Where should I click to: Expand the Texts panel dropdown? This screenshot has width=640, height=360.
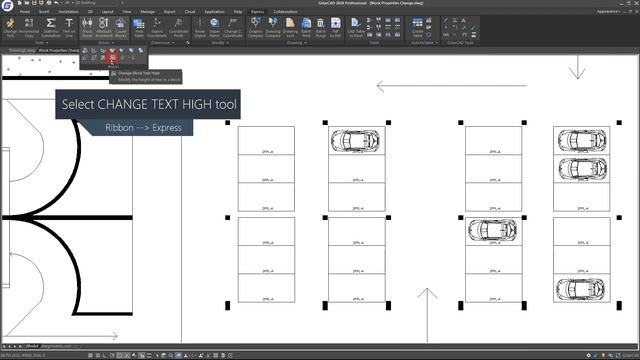point(47,43)
